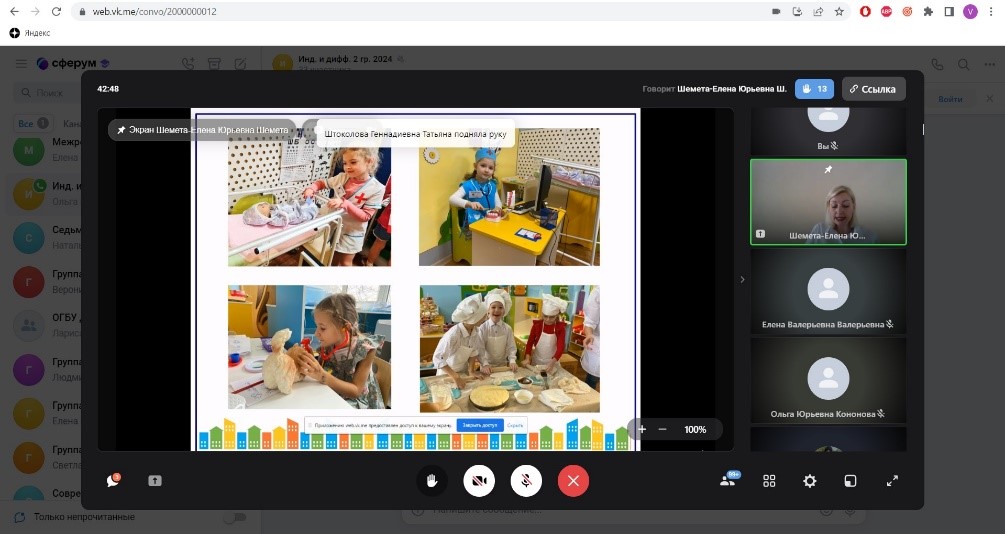Viewport: 1005px width, 534px height.
Task: Toggle Только непрочитанные switch
Action: pos(235,517)
